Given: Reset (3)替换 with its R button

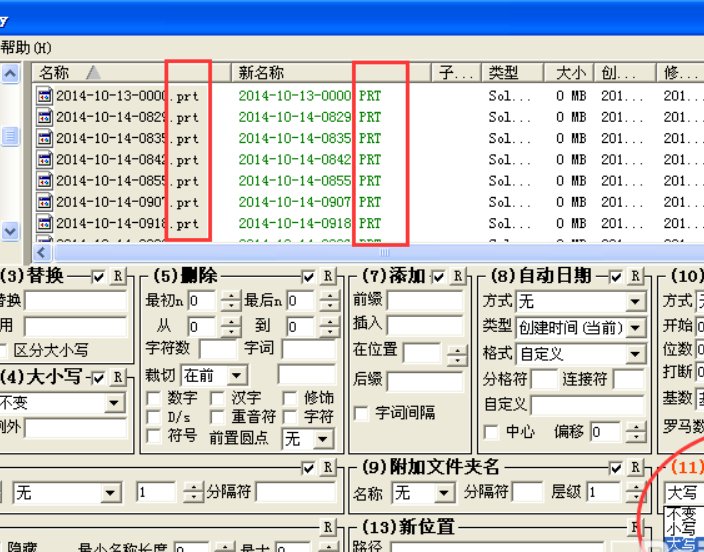Looking at the screenshot, I should tap(118, 276).
